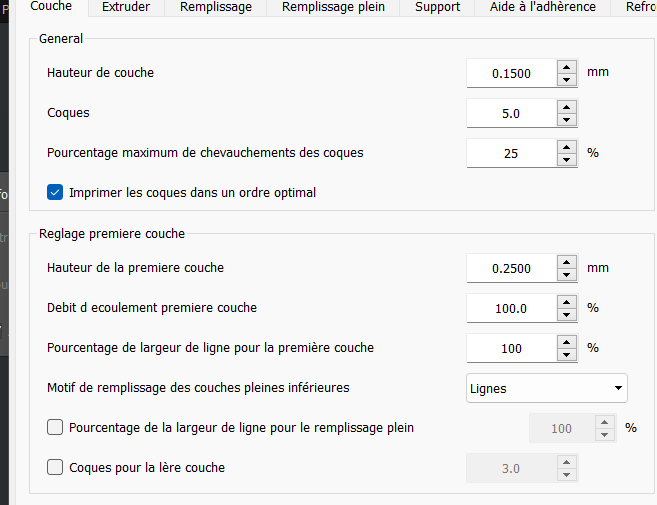Image resolution: width=657 pixels, height=505 pixels.
Task: Increase chevauchements des coques percentage
Action: 566,147
